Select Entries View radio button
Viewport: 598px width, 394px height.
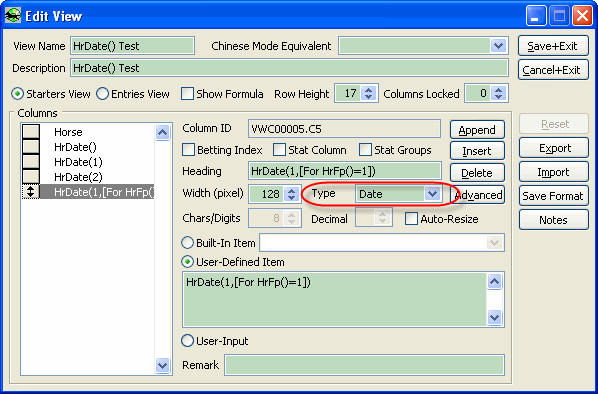[102, 94]
